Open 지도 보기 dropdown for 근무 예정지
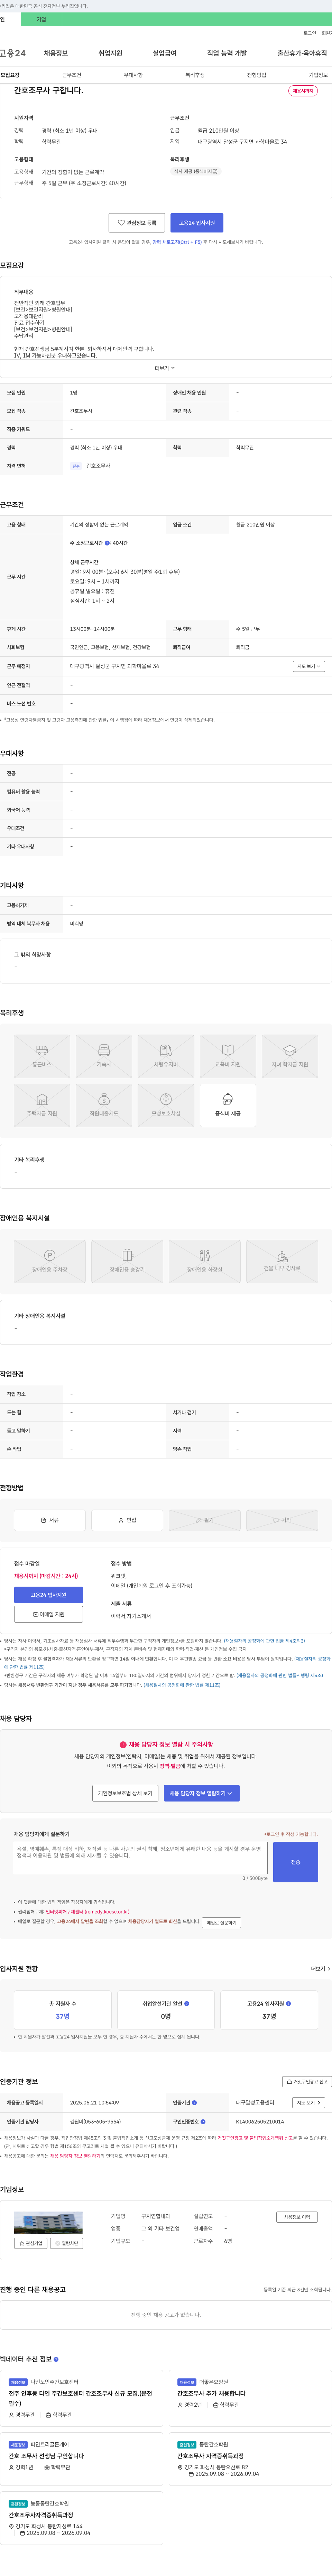Image resolution: width=332 pixels, height=2576 pixels. coord(309,666)
